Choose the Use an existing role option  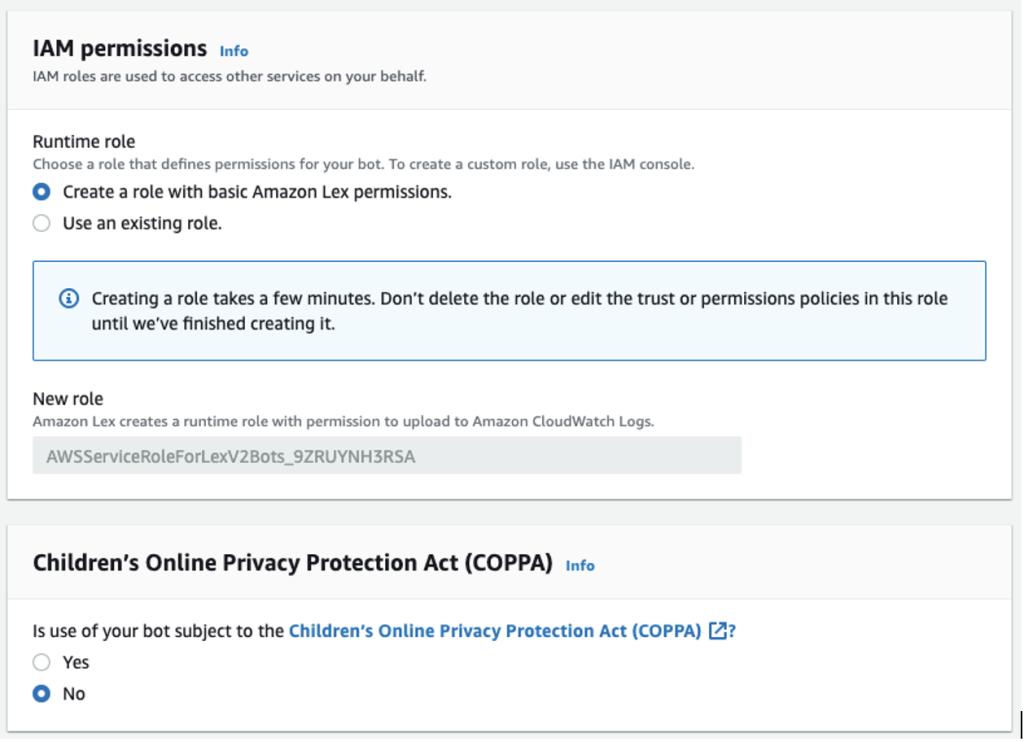pos(41,224)
